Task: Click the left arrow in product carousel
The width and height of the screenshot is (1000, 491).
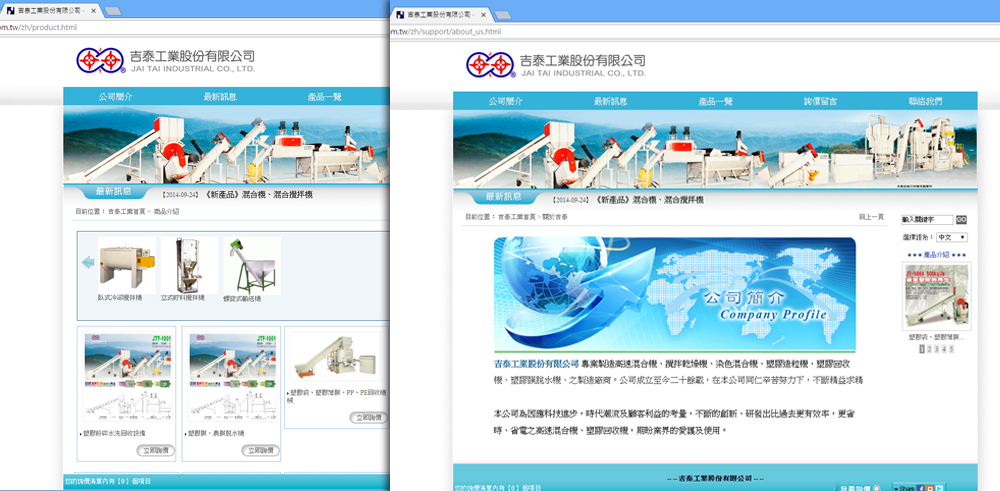Action: 88,262
